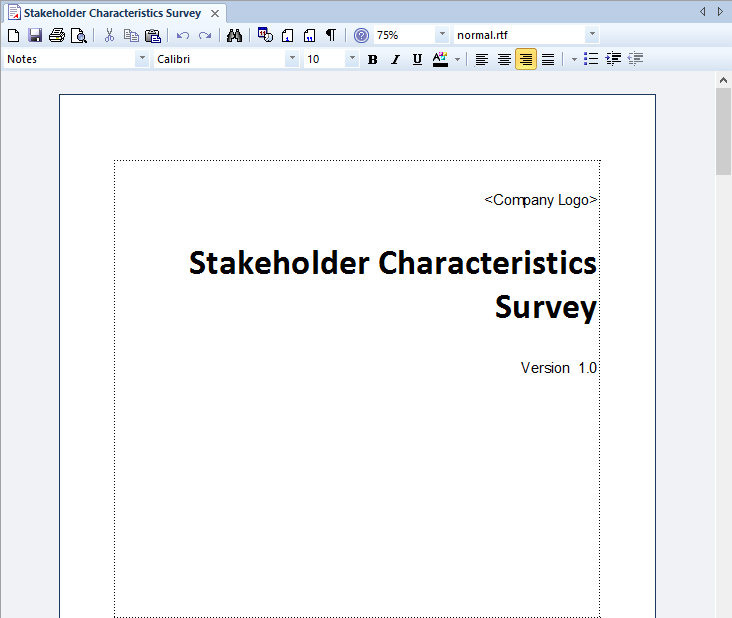Toggle italic formatting
This screenshot has width=732, height=618.
(x=395, y=59)
